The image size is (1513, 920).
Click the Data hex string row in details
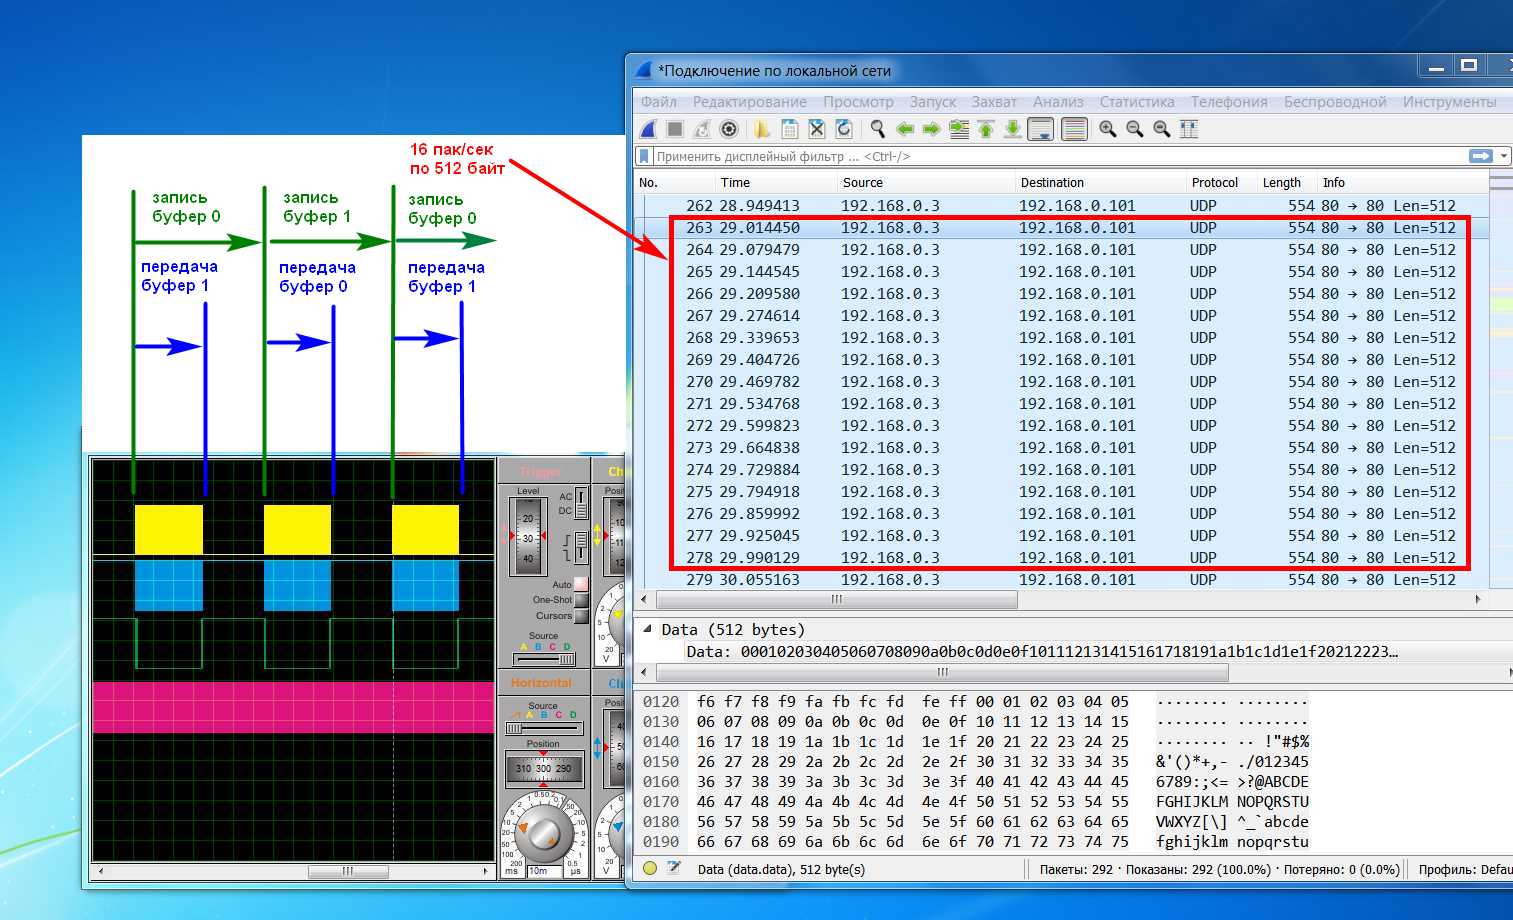click(x=1043, y=651)
